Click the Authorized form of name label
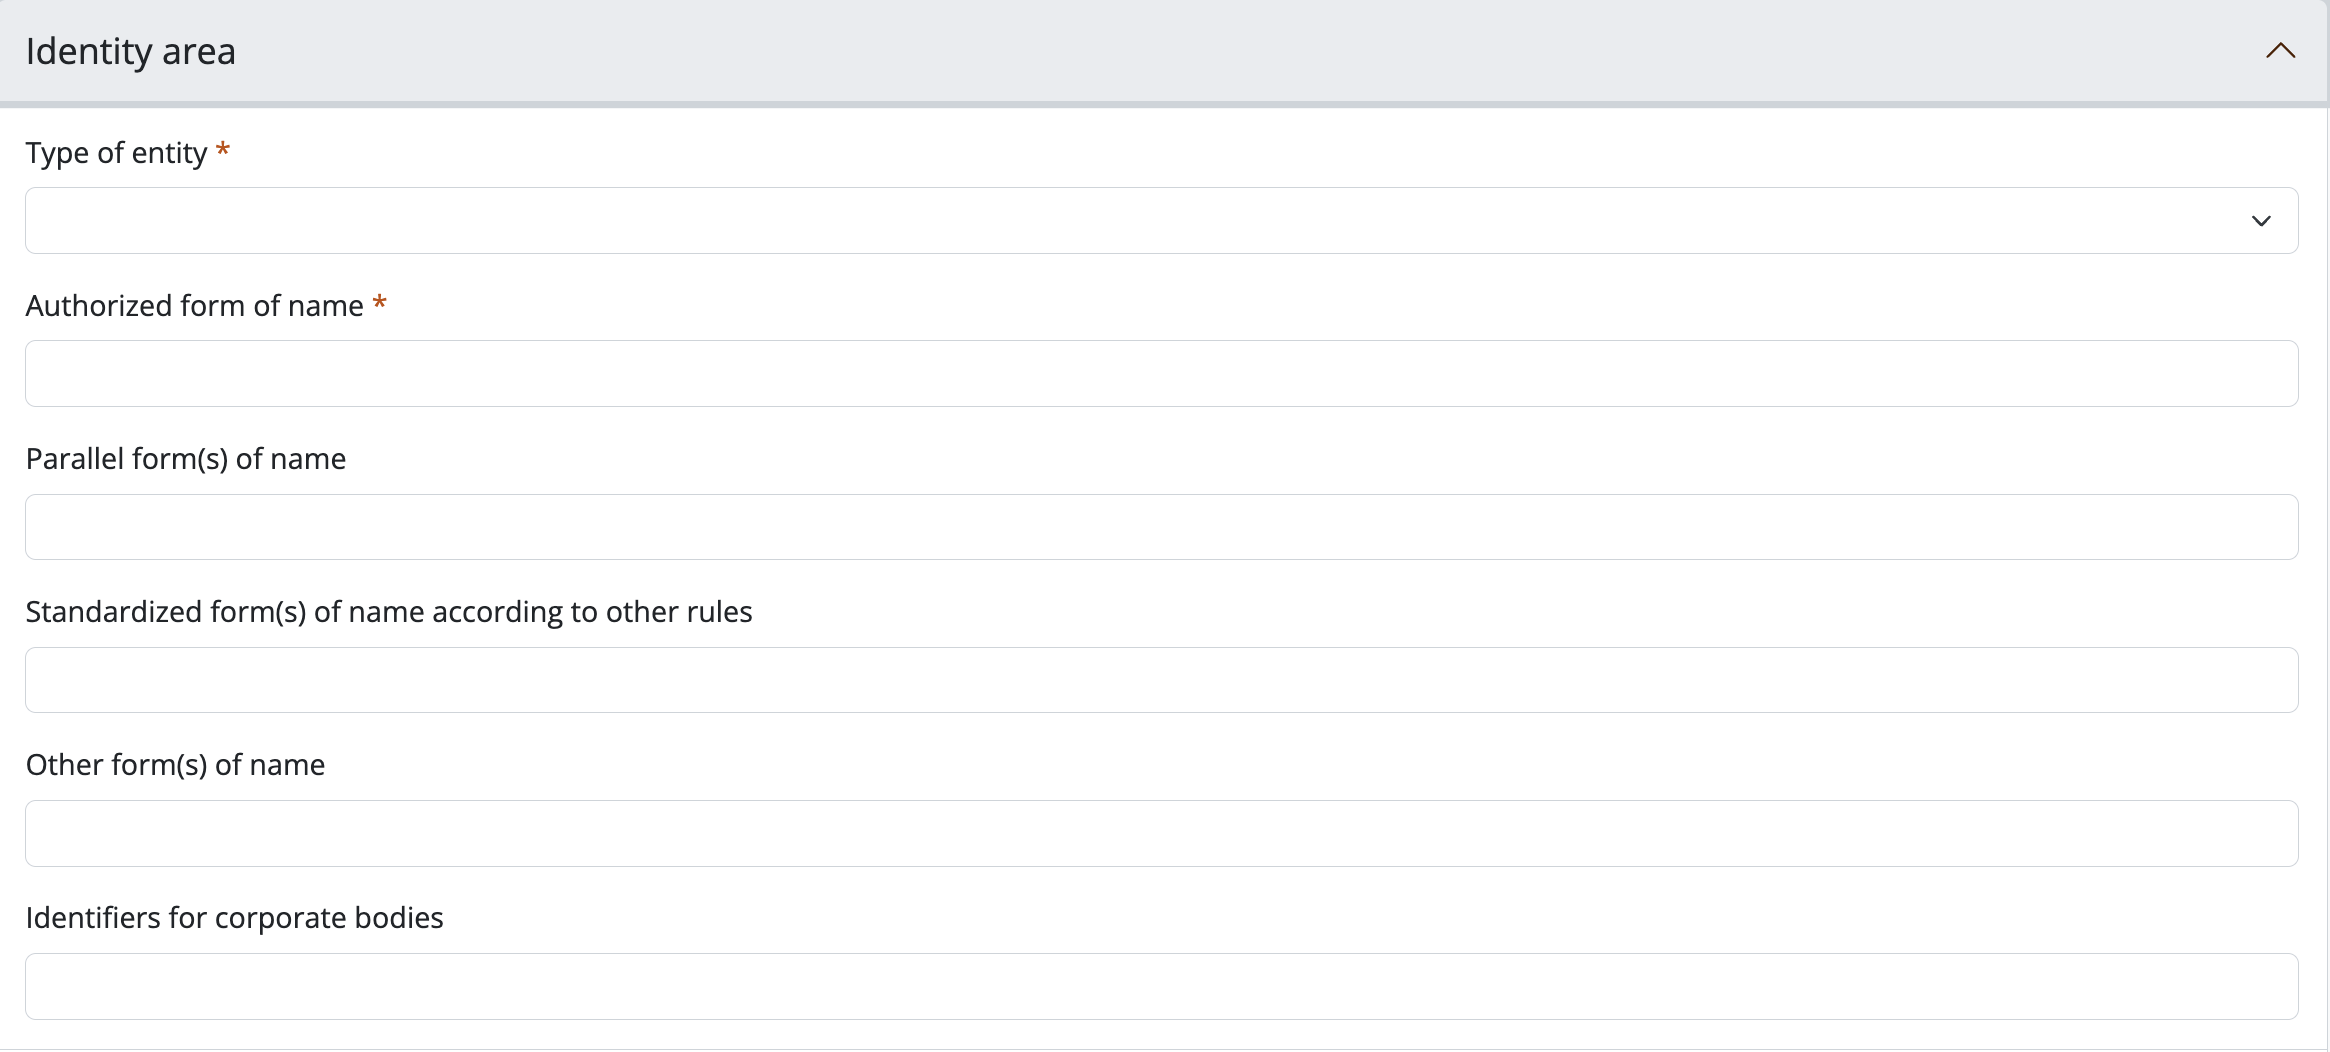This screenshot has width=2330, height=1052. point(194,306)
